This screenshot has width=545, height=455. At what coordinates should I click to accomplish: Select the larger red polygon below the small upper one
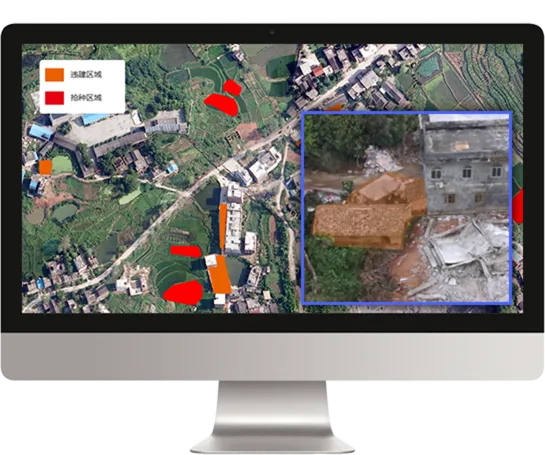tap(222, 104)
